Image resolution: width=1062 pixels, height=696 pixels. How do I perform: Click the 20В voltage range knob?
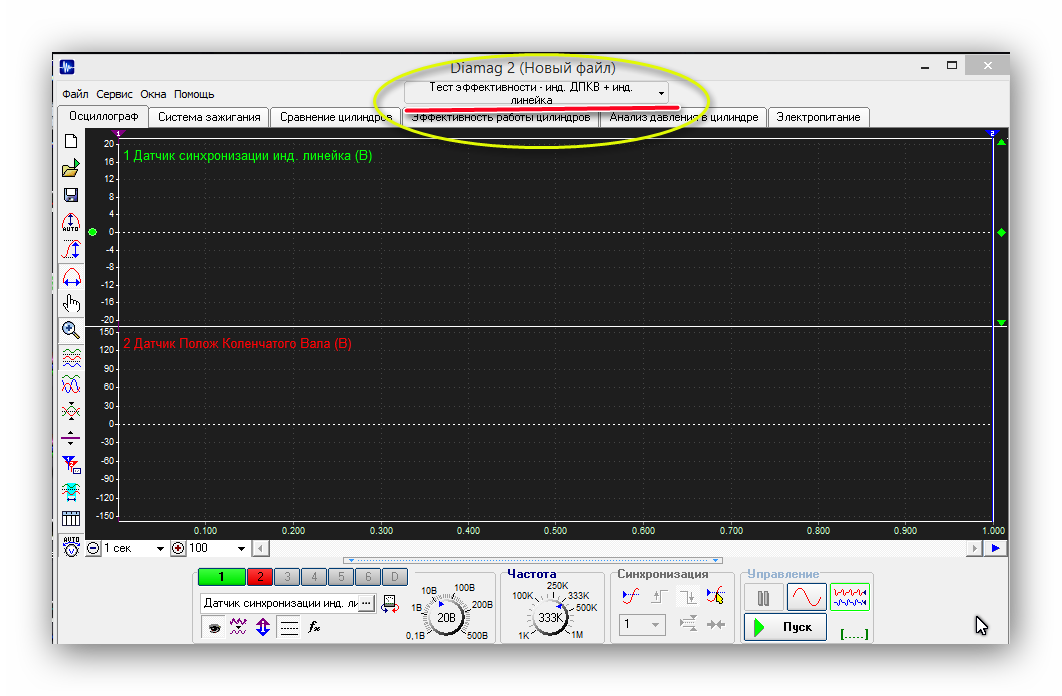[446, 617]
